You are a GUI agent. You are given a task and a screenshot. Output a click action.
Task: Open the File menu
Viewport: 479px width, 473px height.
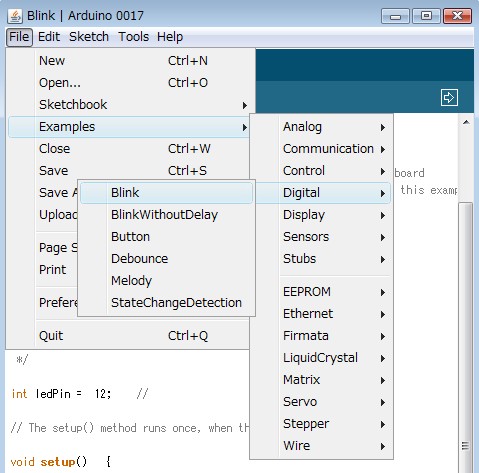click(x=19, y=37)
